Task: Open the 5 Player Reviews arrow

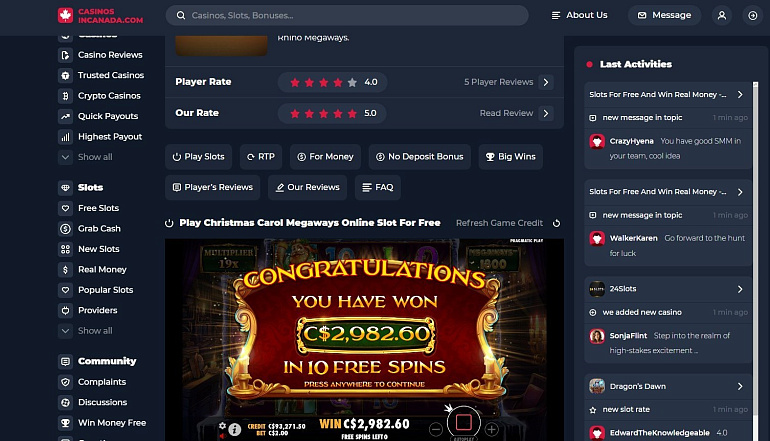Action: tap(546, 82)
